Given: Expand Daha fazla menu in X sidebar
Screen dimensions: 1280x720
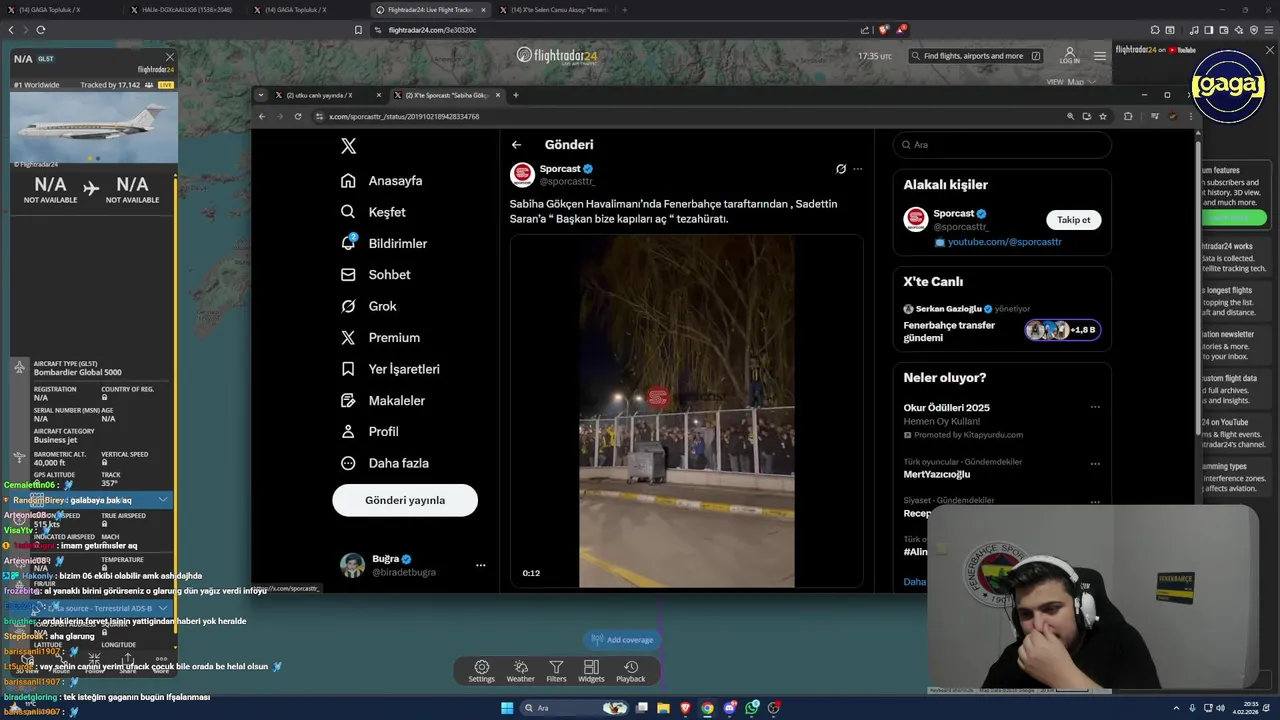Looking at the screenshot, I should click(x=385, y=463).
